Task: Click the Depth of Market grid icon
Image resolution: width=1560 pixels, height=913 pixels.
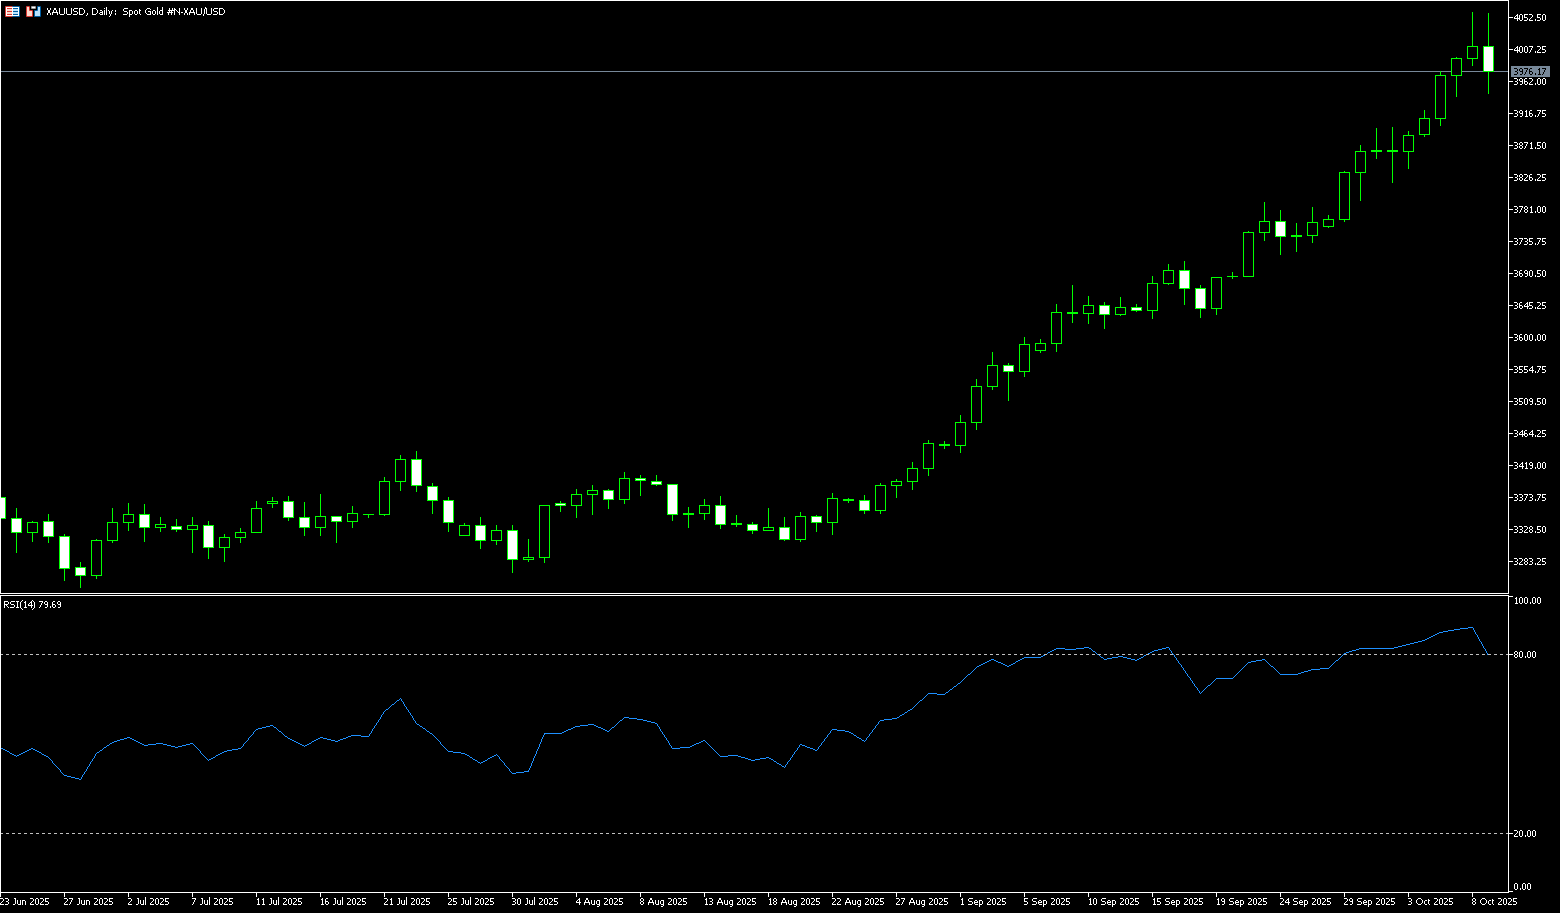Action: (12, 11)
